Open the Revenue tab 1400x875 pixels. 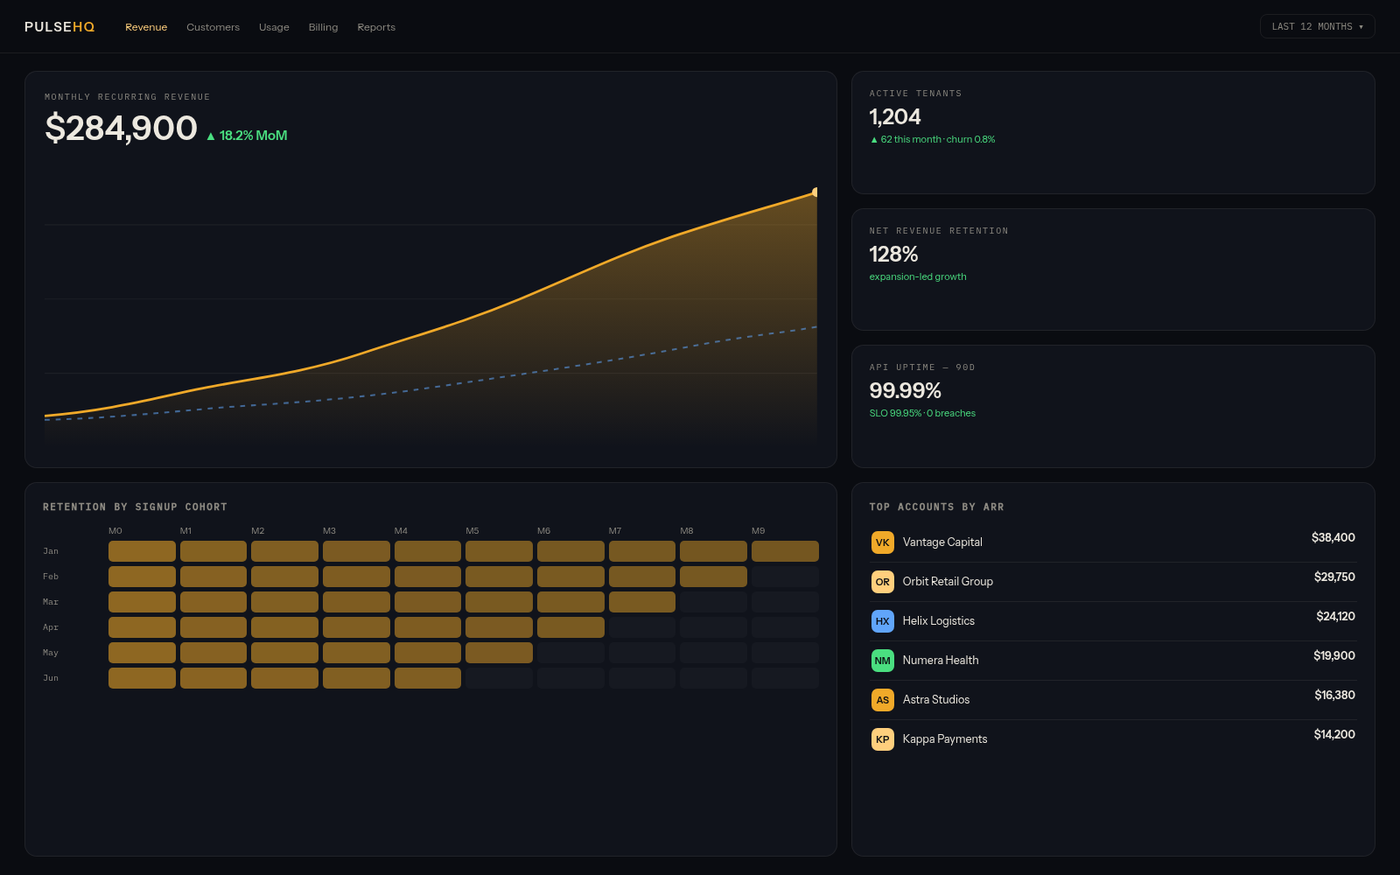point(146,27)
